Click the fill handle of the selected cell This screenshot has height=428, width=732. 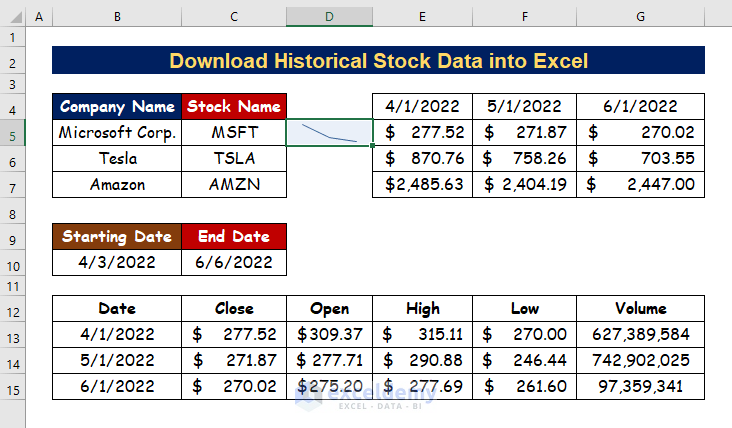coord(373,146)
